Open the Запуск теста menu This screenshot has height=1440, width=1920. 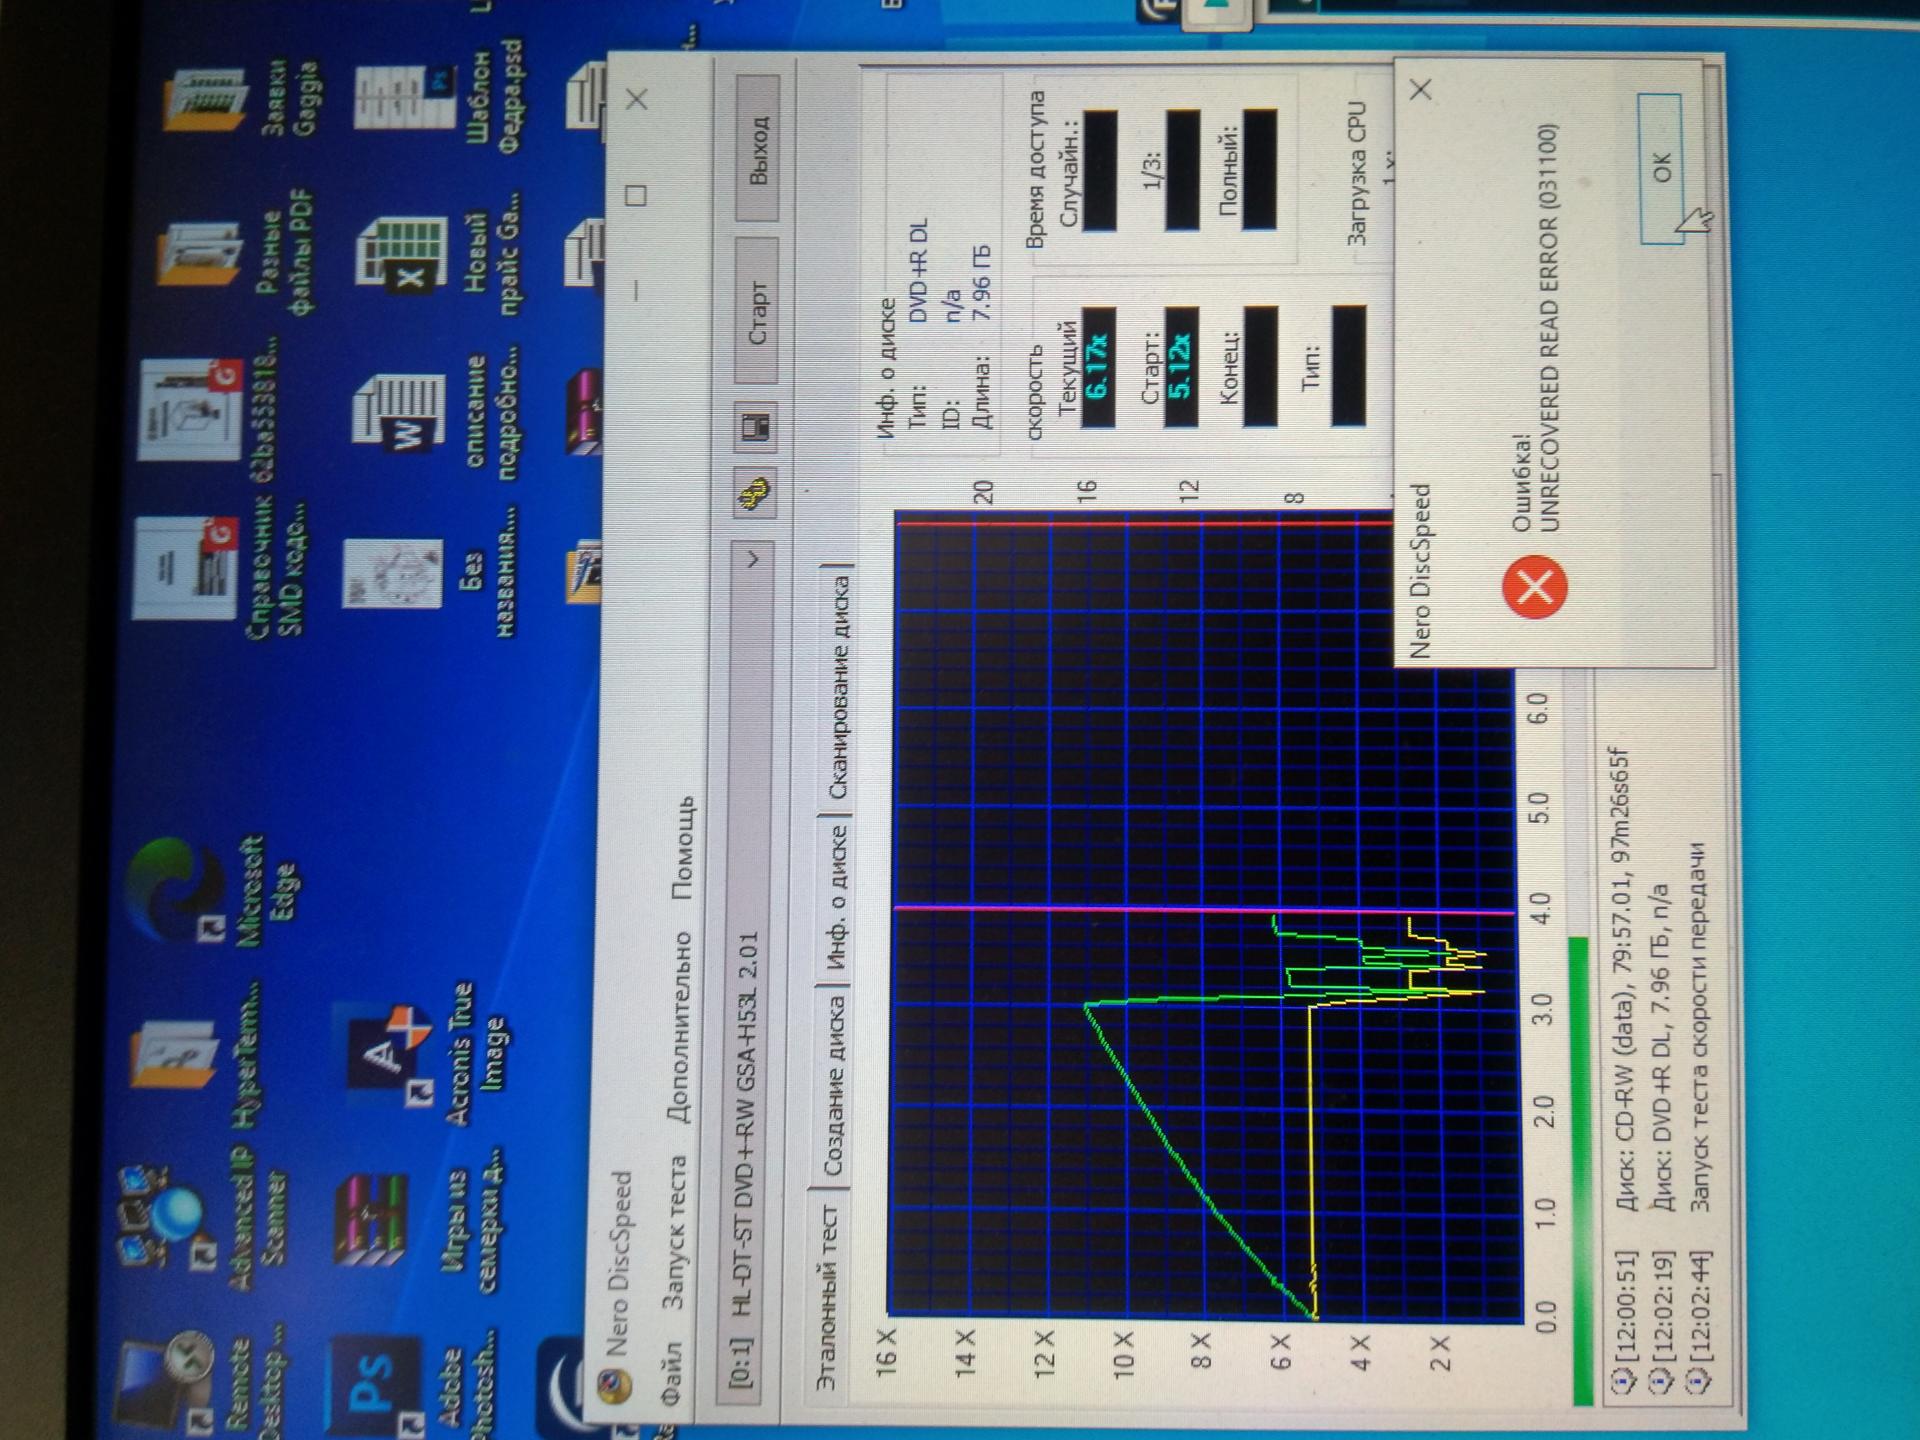(x=677, y=1233)
